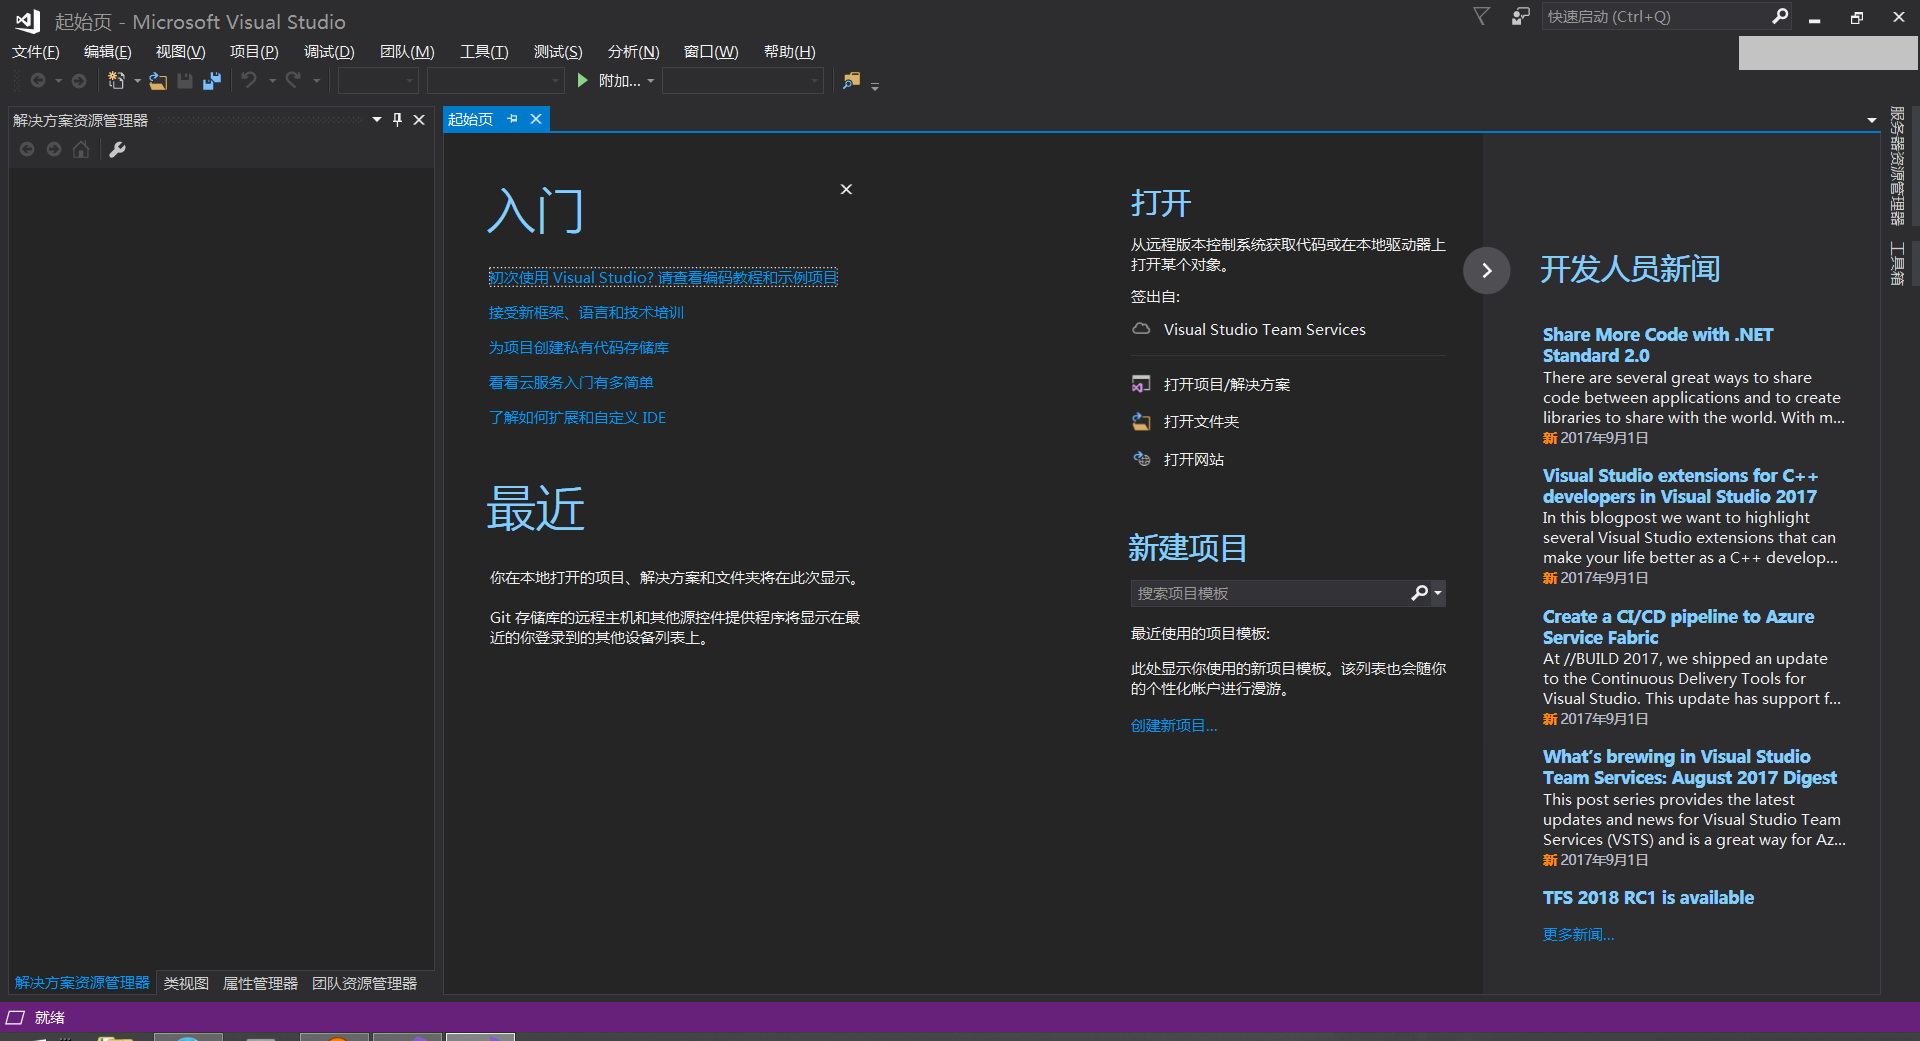Screen dimensions: 1920x1041
Task: Click the navigate forward toolbar arrow
Action: coord(79,81)
